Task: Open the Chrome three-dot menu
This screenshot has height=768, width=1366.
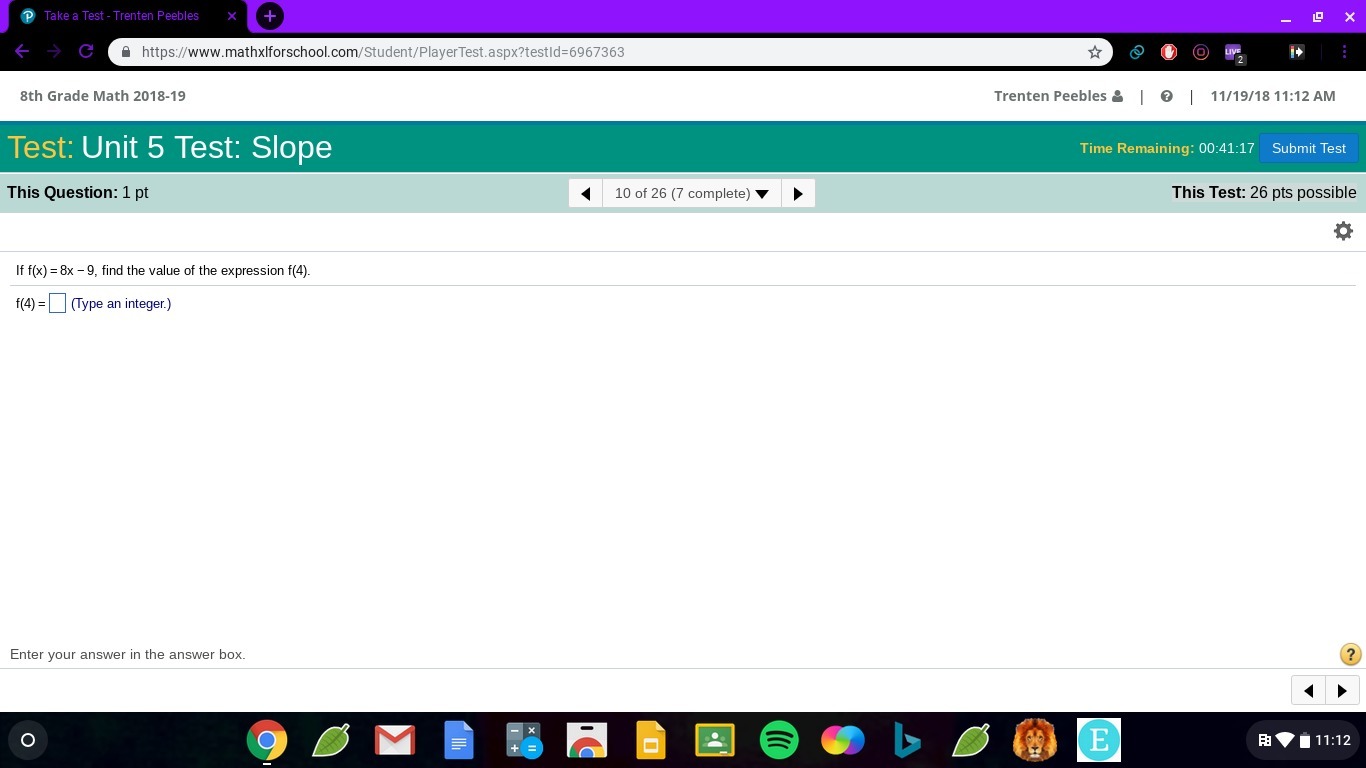Action: tap(1343, 52)
